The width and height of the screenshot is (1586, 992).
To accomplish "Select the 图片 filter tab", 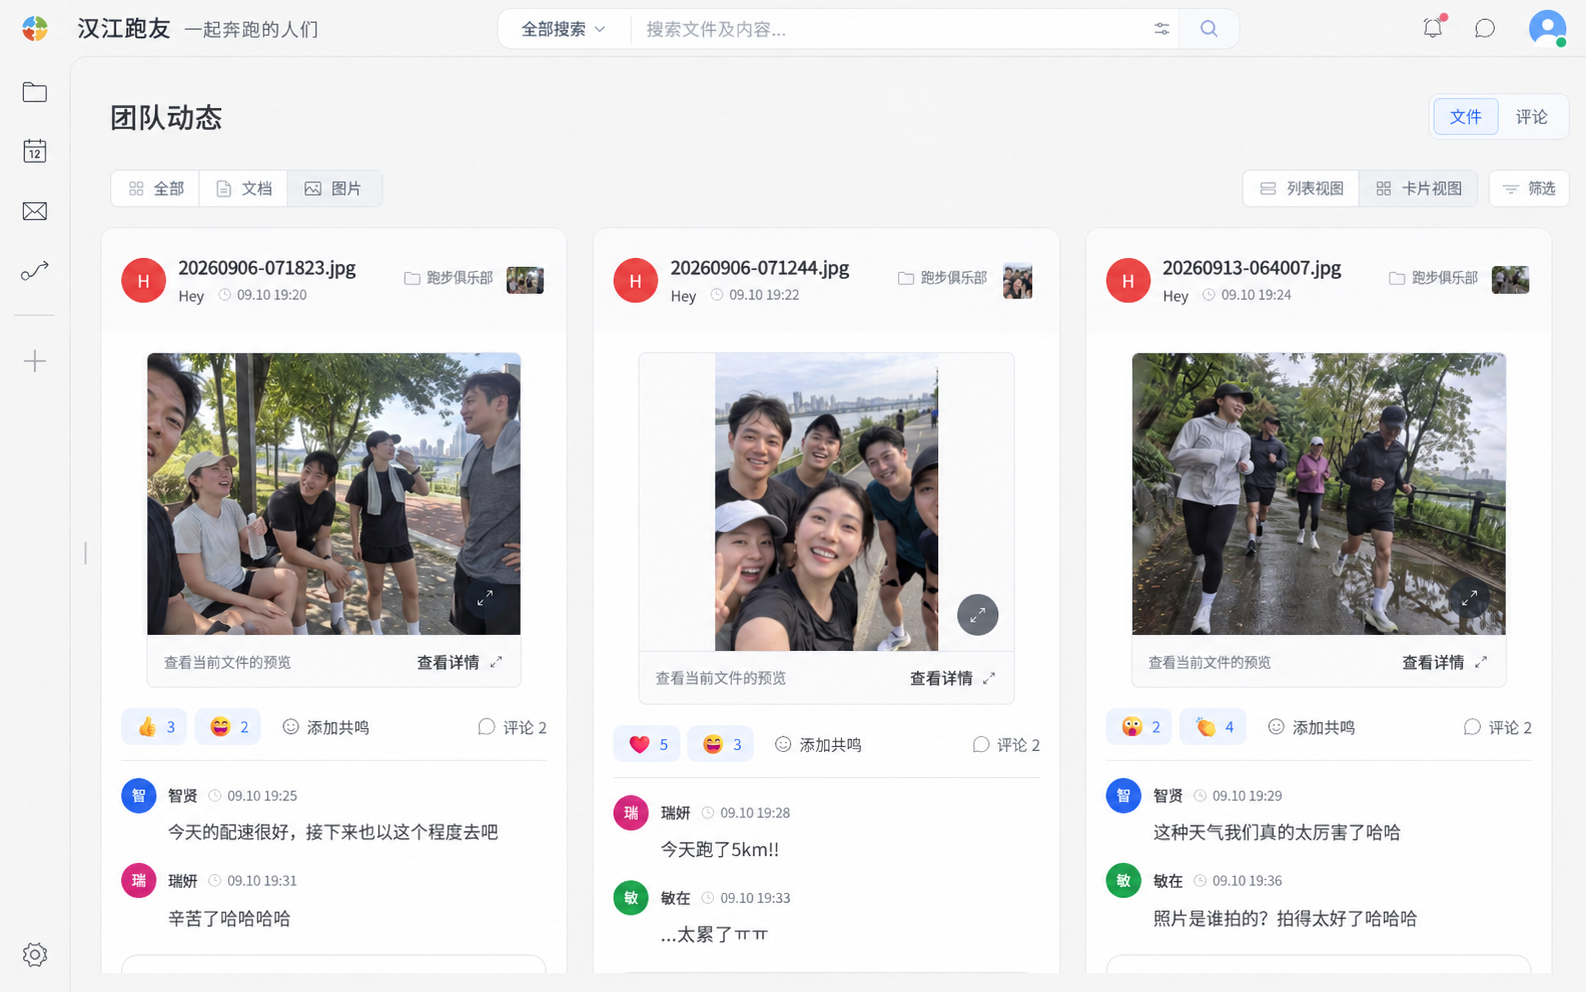I will coord(334,188).
